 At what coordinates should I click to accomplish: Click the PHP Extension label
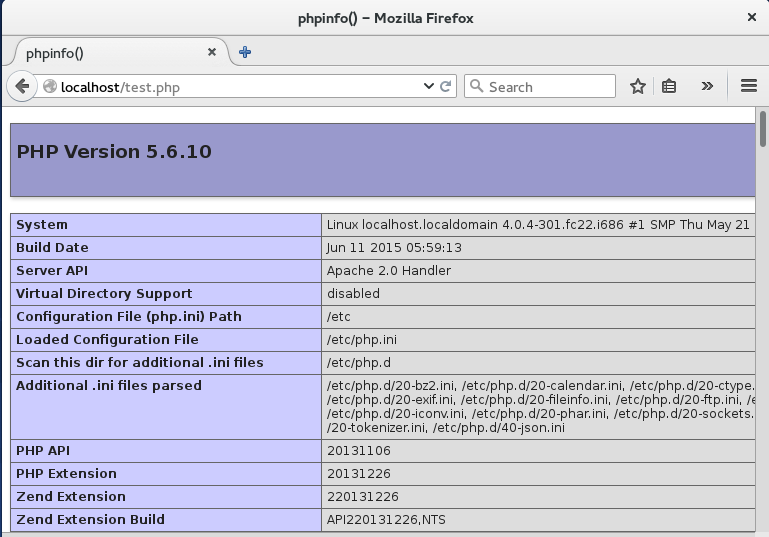click(66, 474)
